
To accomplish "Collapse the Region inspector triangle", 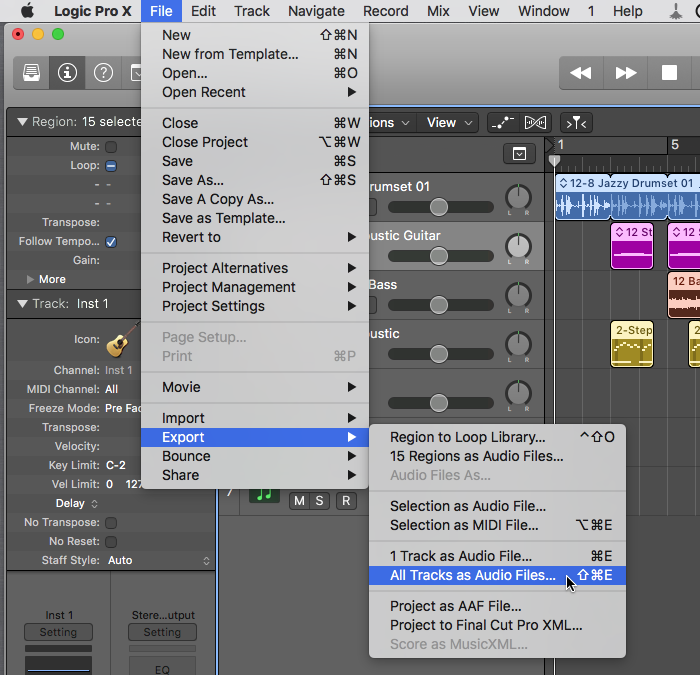I will (22, 121).
